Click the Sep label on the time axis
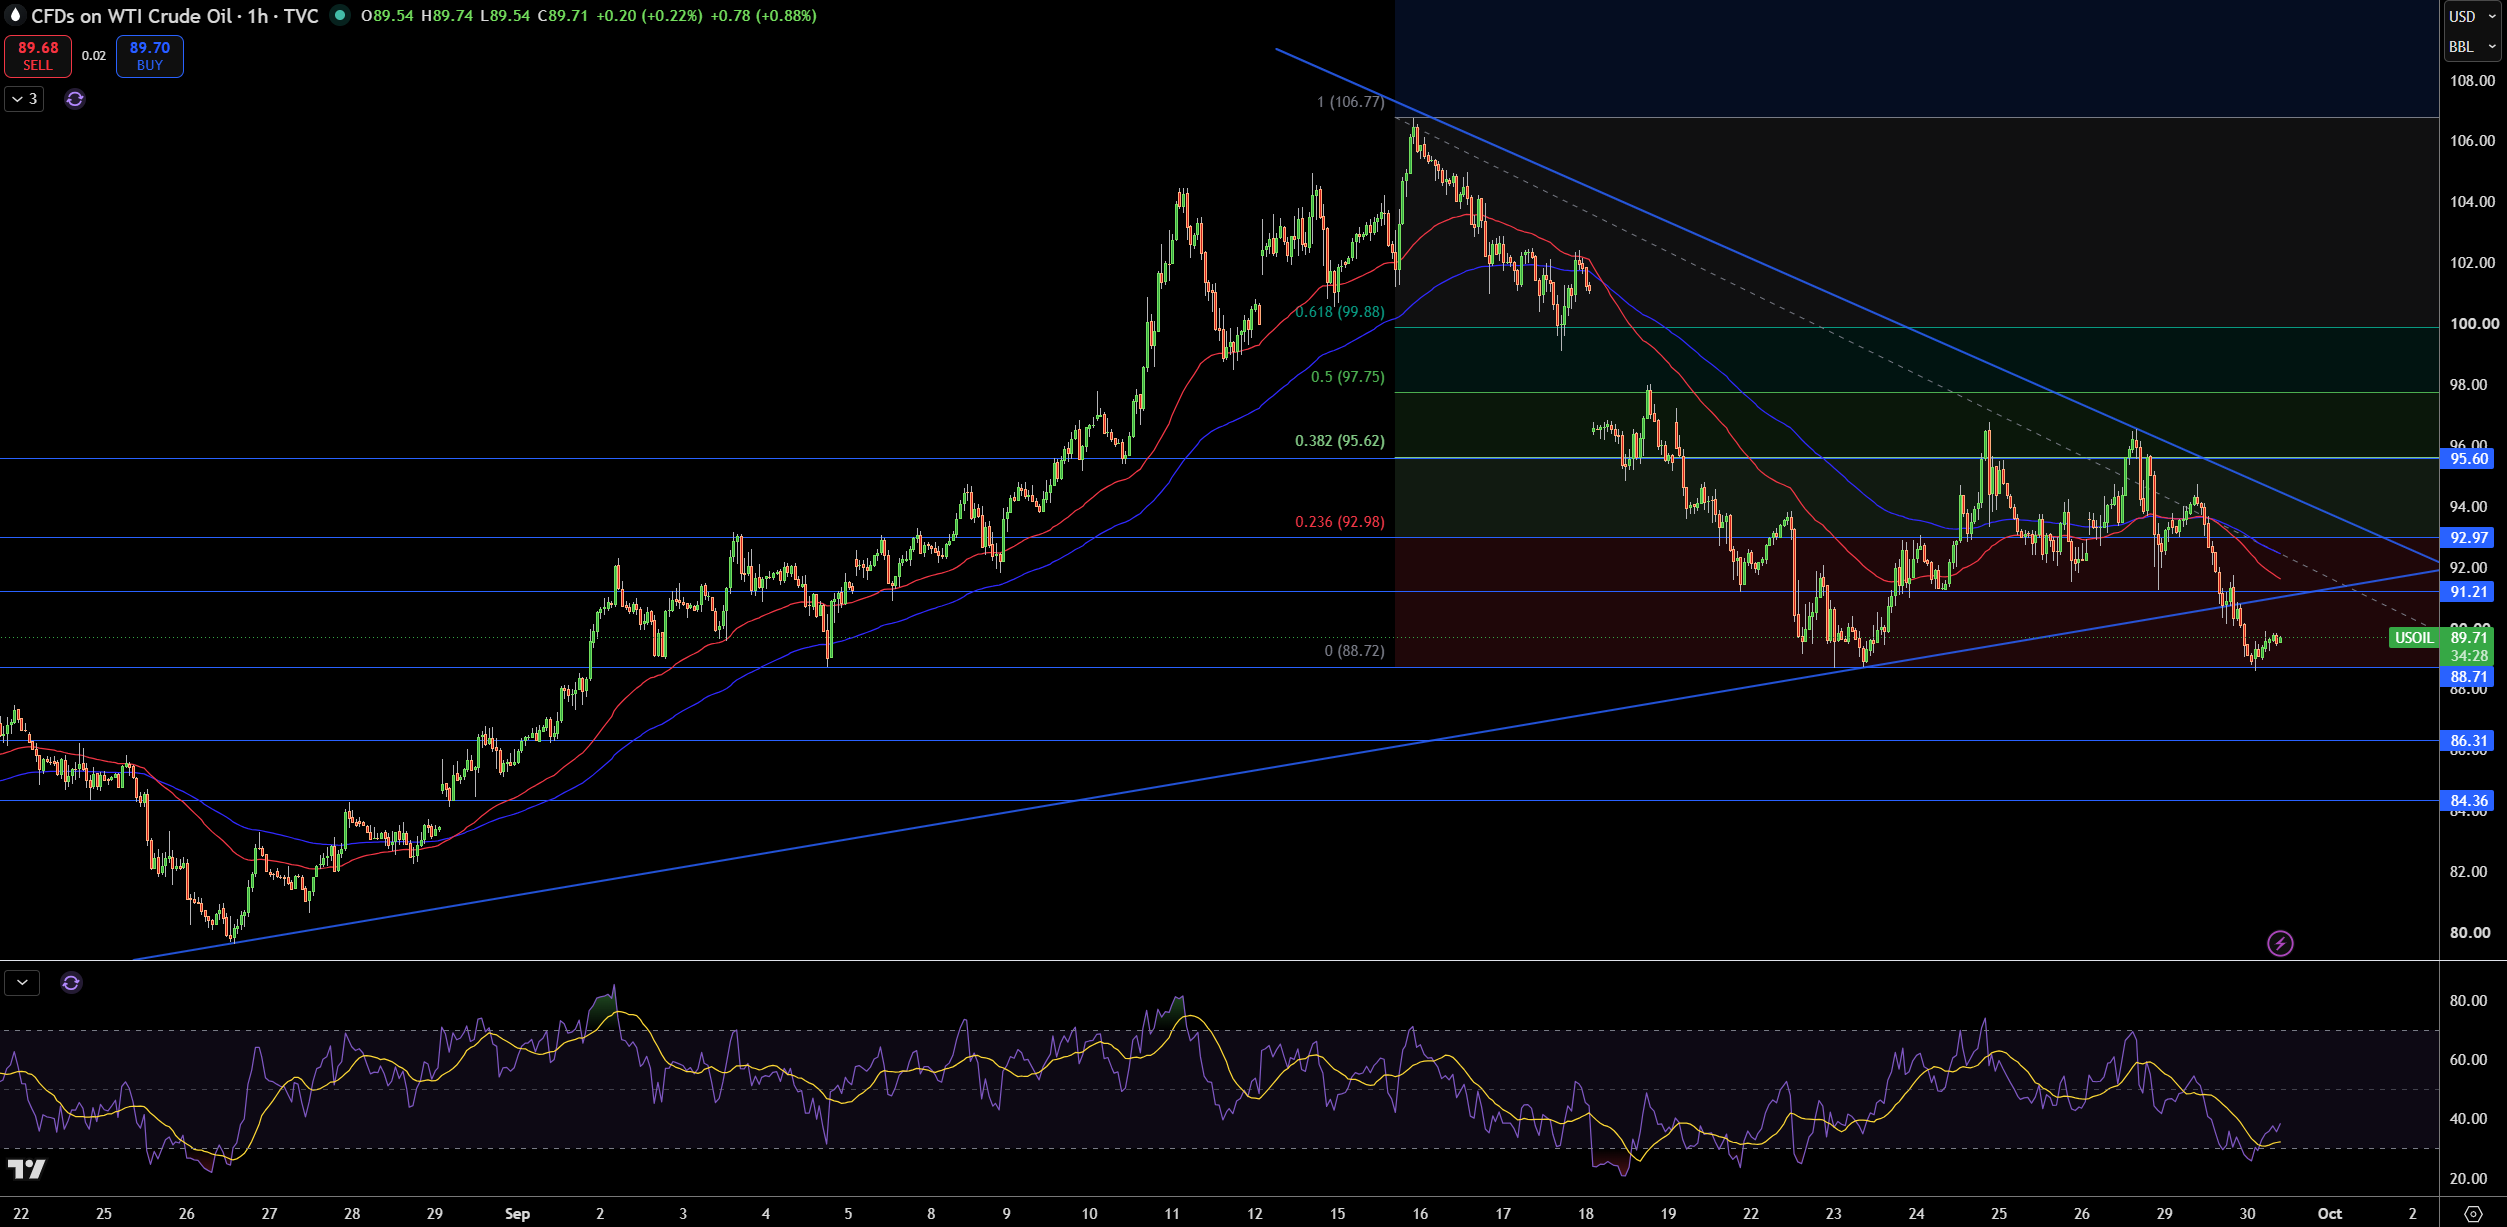2507x1227 pixels. (517, 1214)
